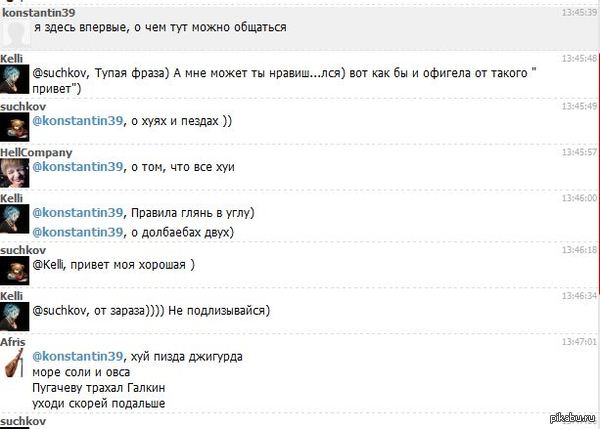Open HellCompany's smiling face avatar
Image resolution: width=600 pixels, height=429 pixels.
tap(15, 173)
